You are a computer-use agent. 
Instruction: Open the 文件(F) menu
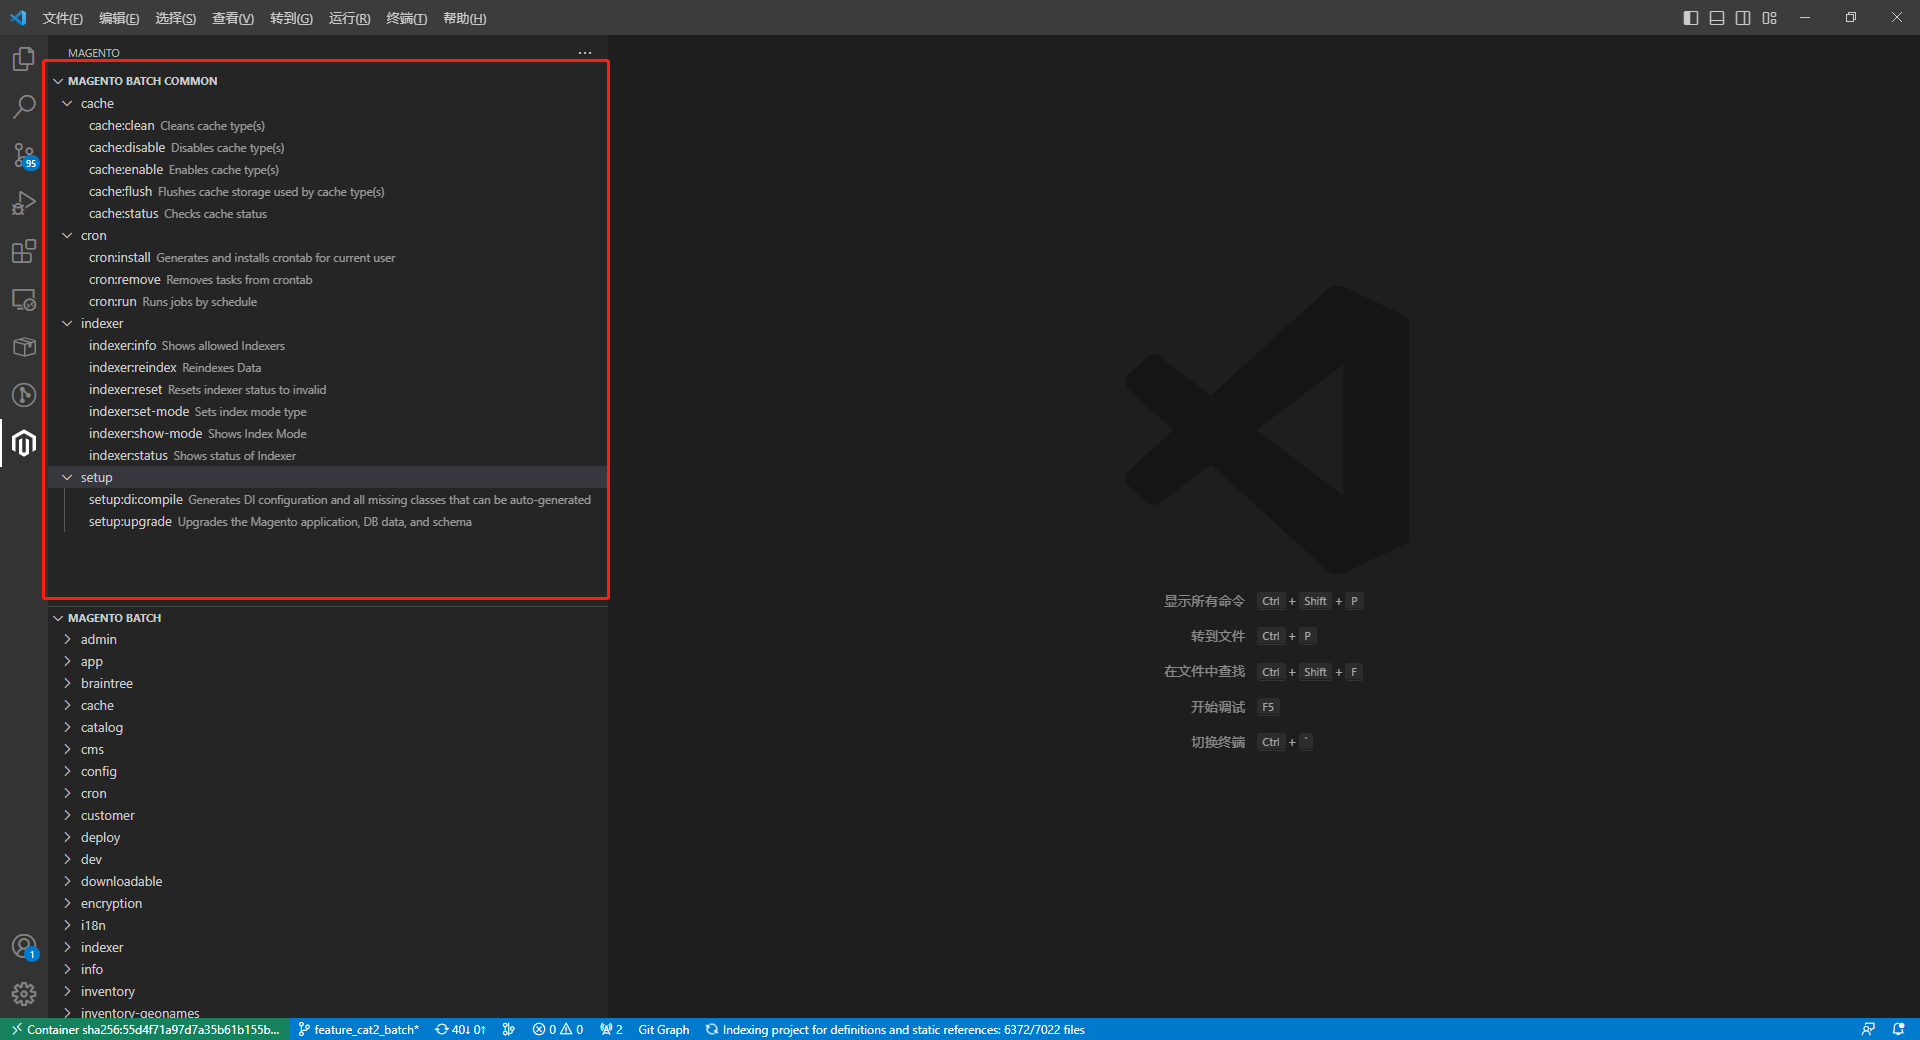(63, 18)
